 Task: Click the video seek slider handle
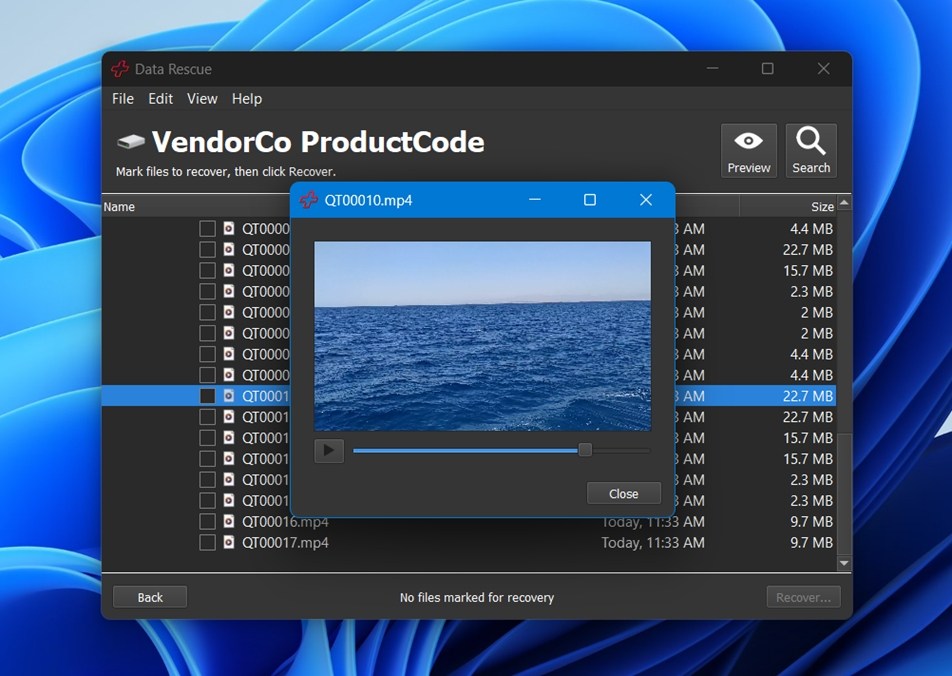pyautogui.click(x=585, y=450)
